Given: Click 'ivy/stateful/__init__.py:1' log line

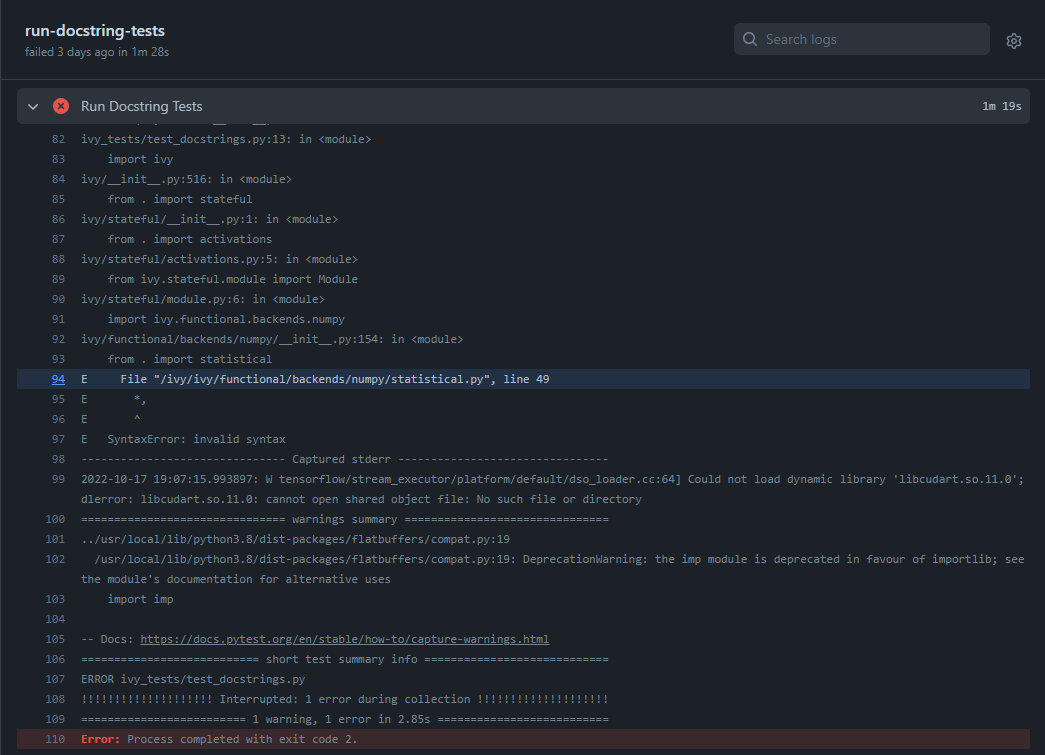Looking at the screenshot, I should [x=209, y=219].
